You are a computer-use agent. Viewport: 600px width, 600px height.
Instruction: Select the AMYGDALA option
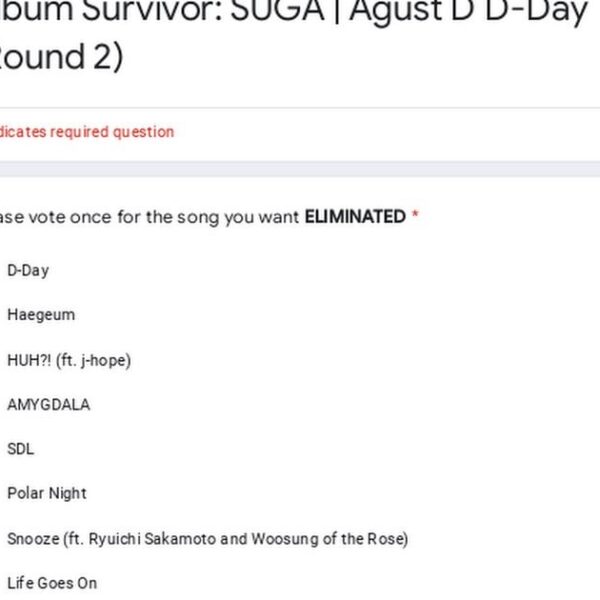[x=49, y=405]
